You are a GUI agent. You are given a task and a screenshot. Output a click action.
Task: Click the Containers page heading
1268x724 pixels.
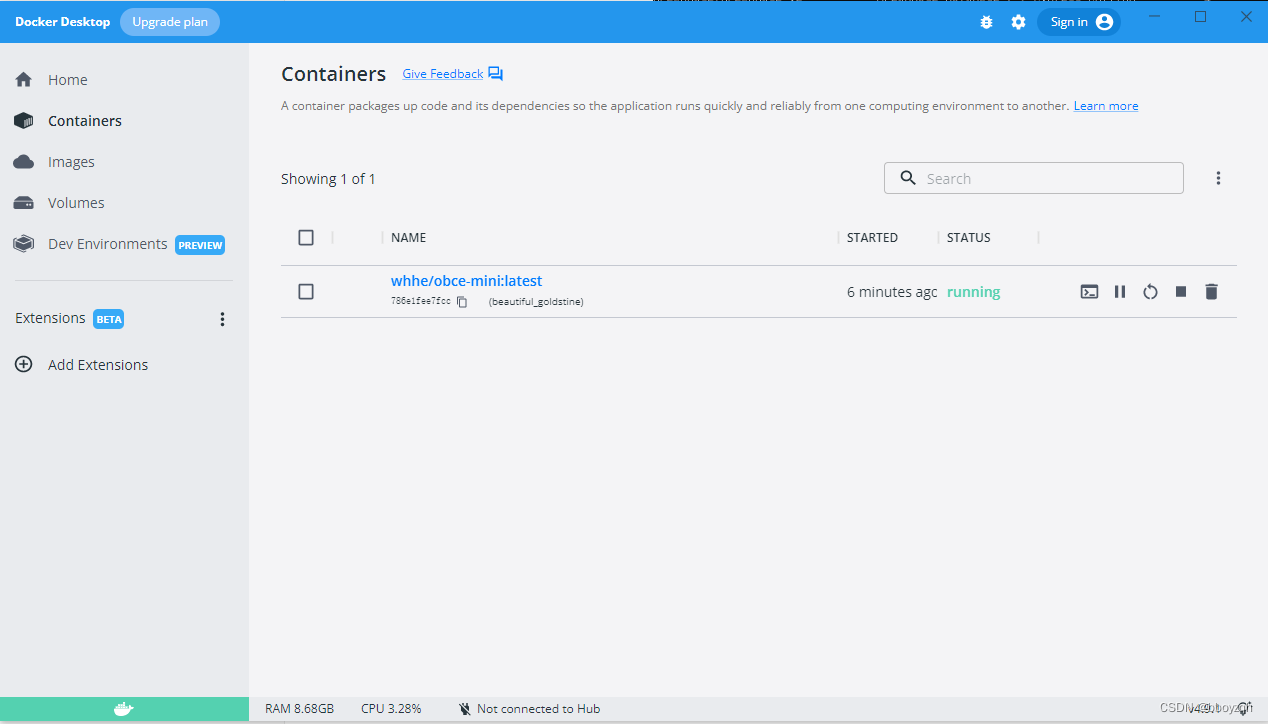(334, 74)
